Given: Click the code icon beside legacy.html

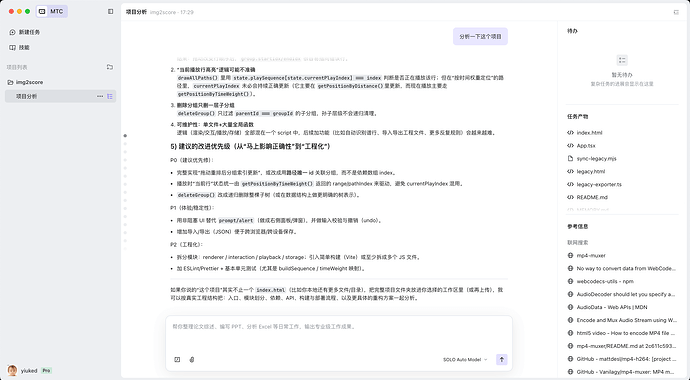Looking at the screenshot, I should (x=570, y=172).
